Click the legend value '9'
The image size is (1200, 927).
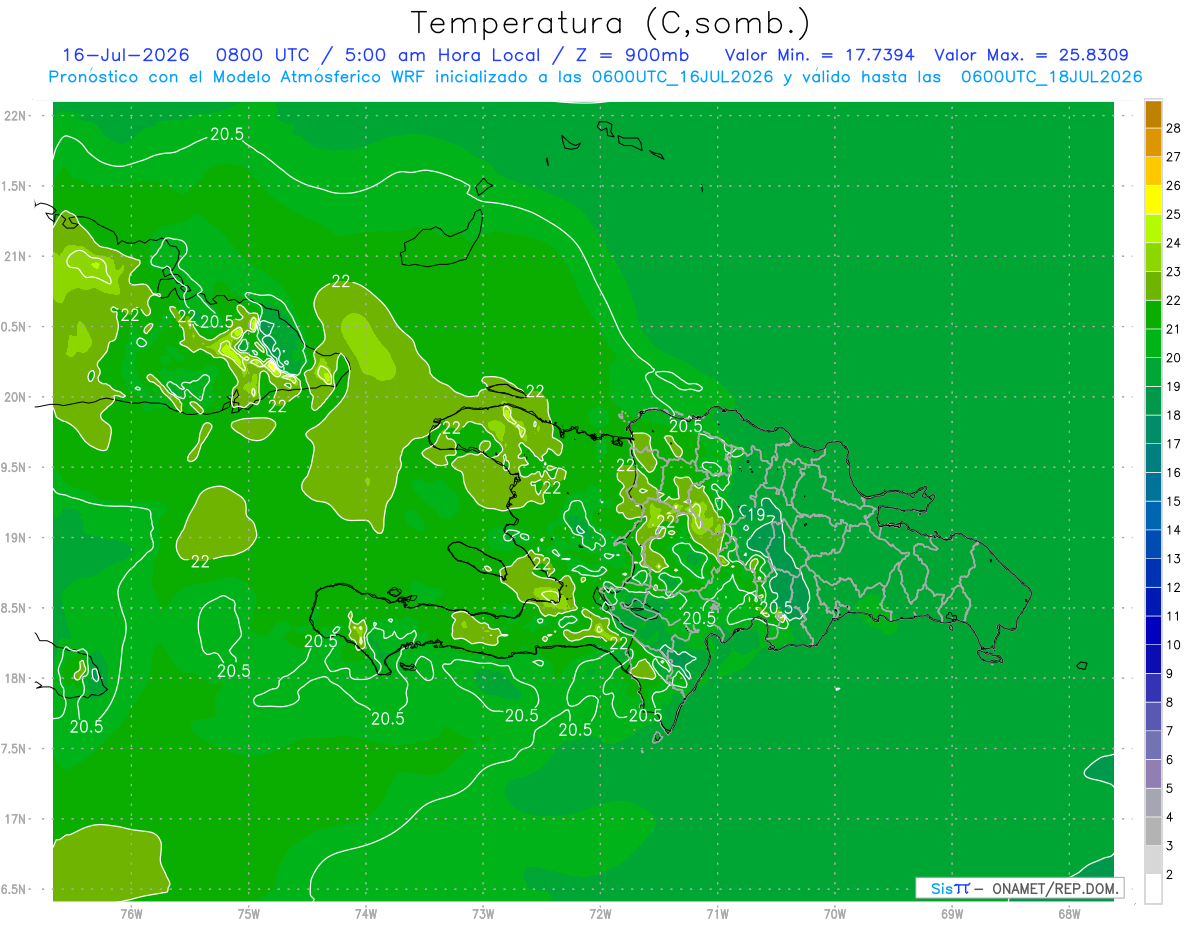coord(1170,674)
